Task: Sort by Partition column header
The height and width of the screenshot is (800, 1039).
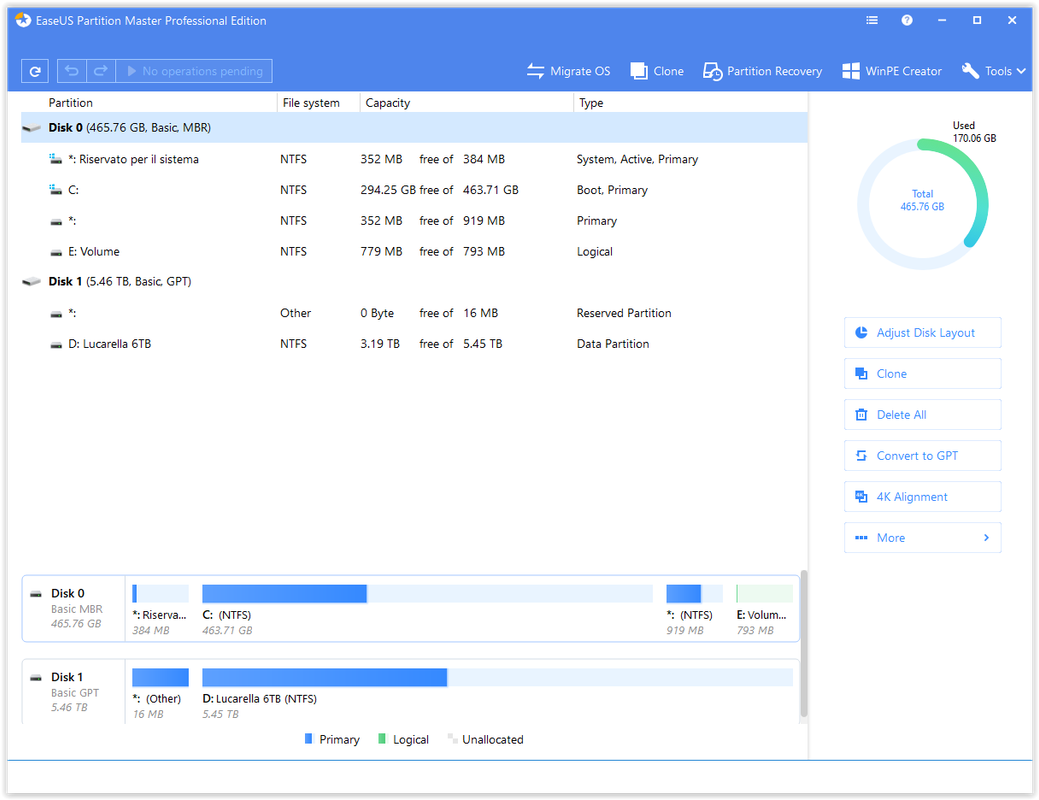Action: (x=70, y=103)
